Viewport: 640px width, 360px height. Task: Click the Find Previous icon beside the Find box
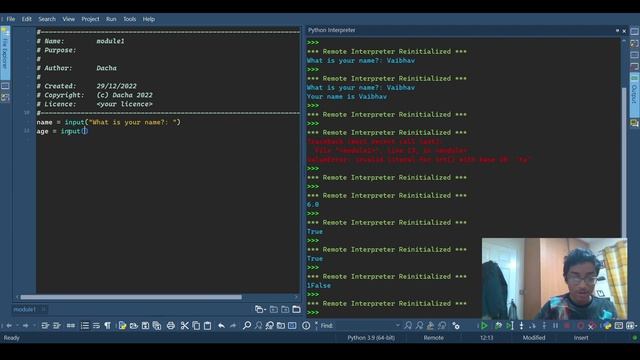tap(420, 326)
